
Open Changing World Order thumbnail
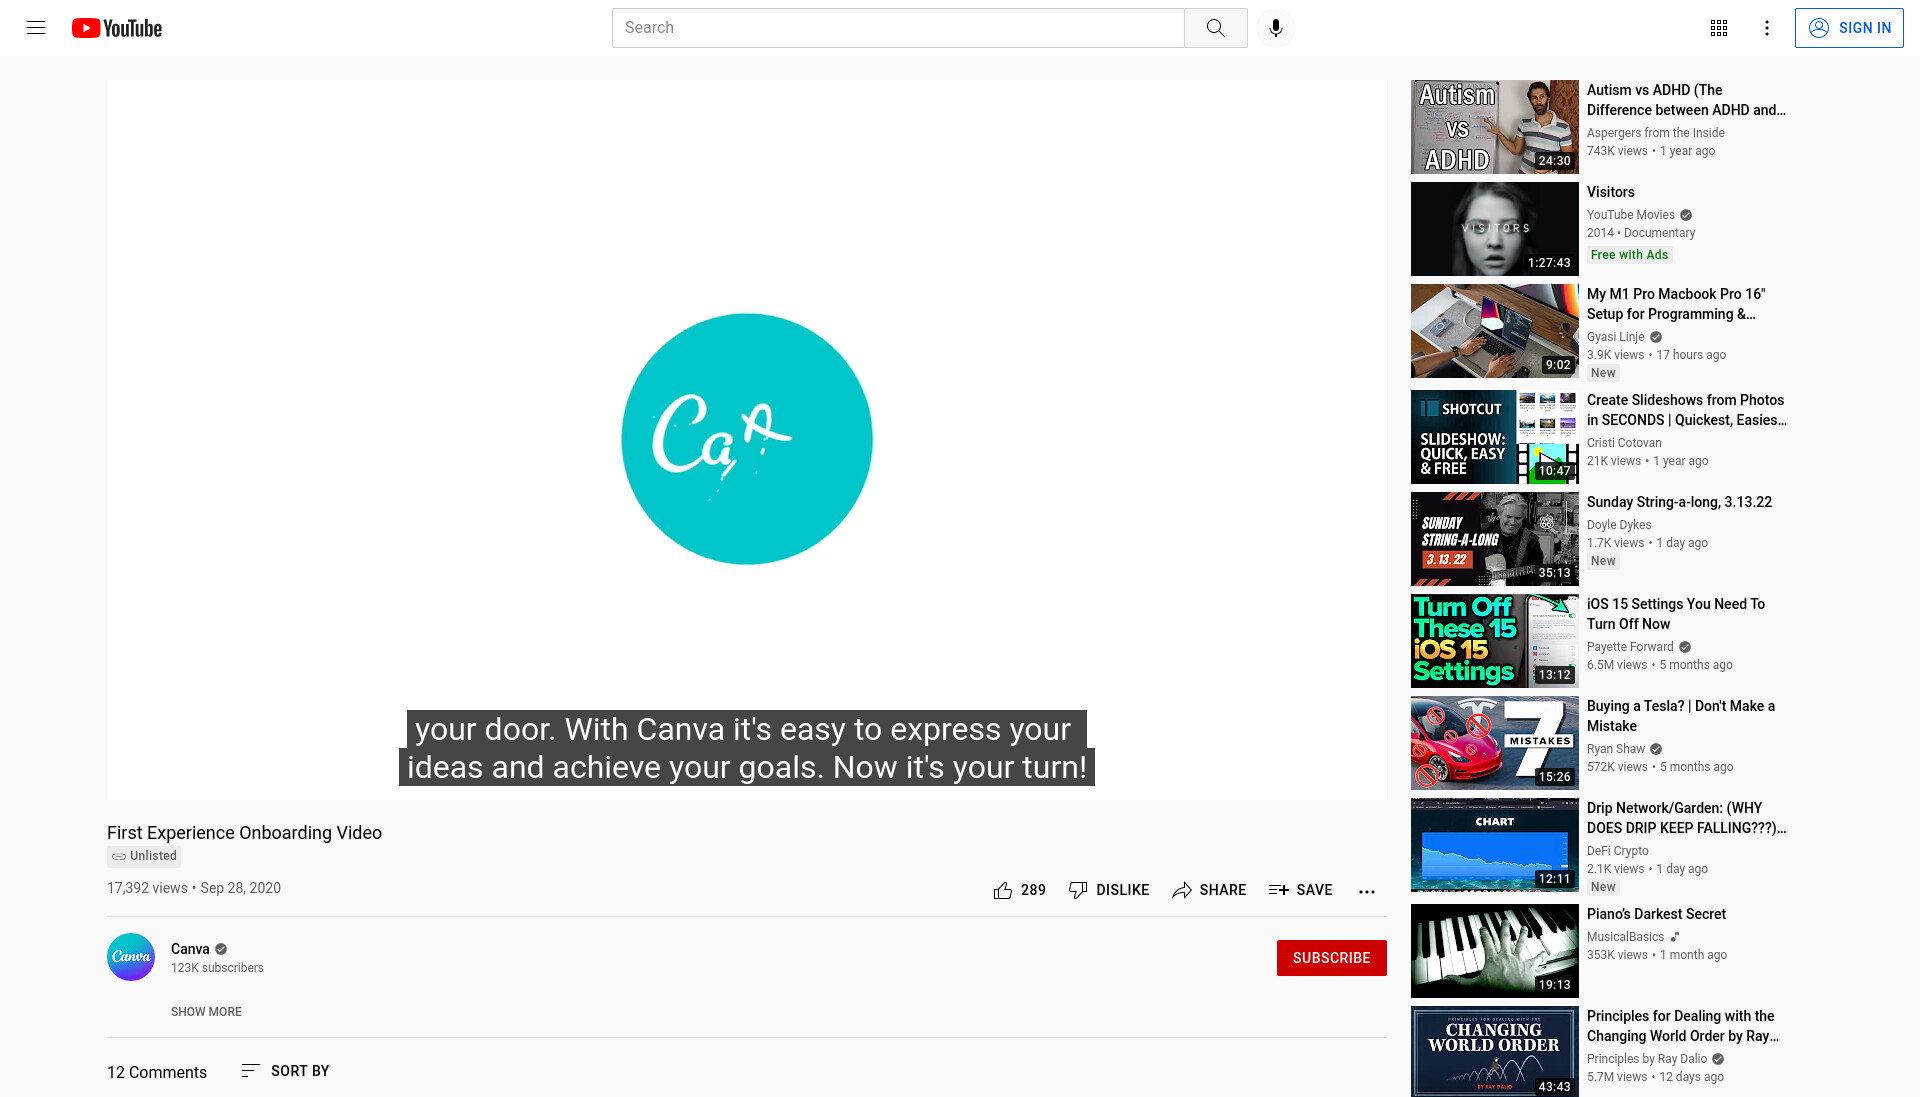[1494, 1051]
